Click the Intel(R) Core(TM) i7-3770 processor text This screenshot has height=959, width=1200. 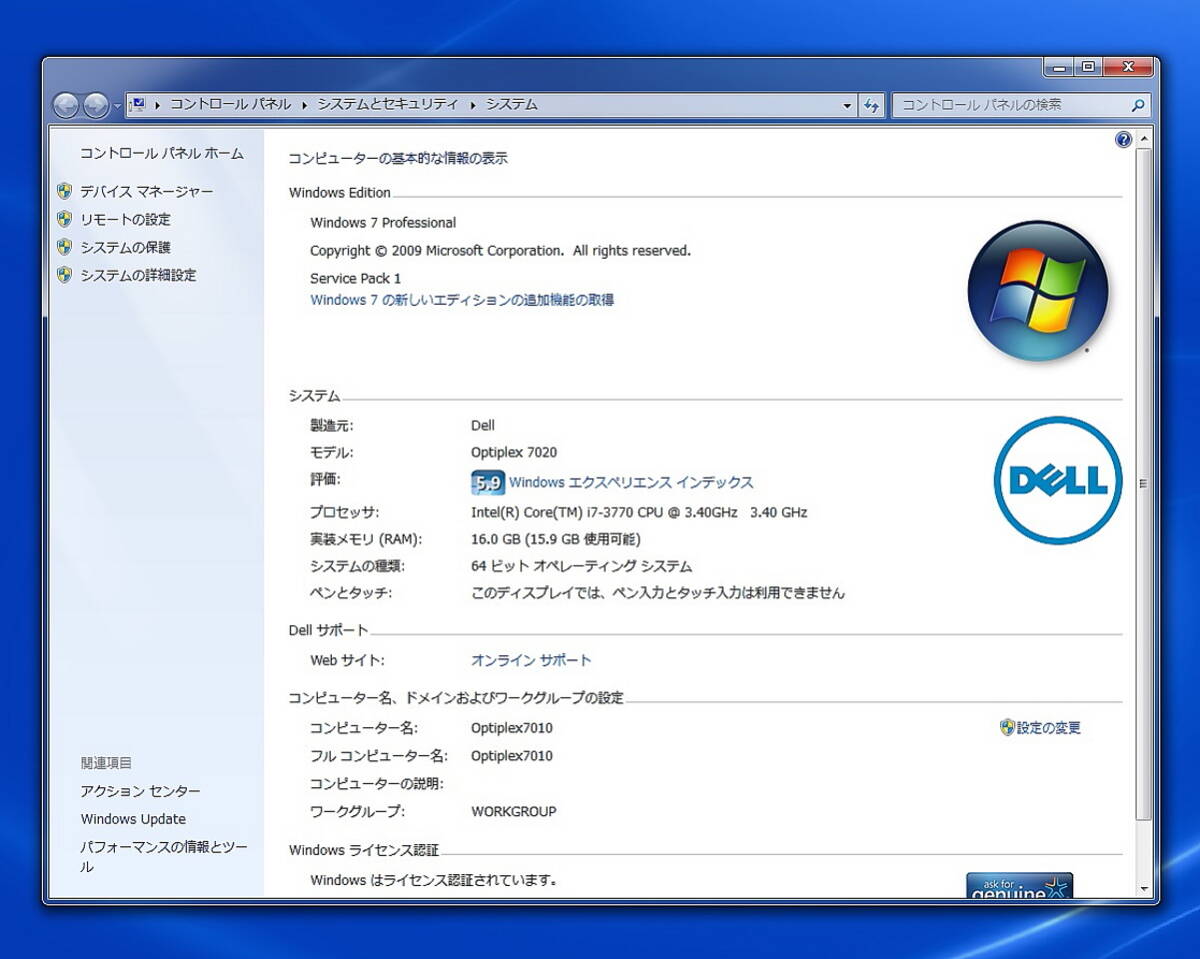pos(639,512)
